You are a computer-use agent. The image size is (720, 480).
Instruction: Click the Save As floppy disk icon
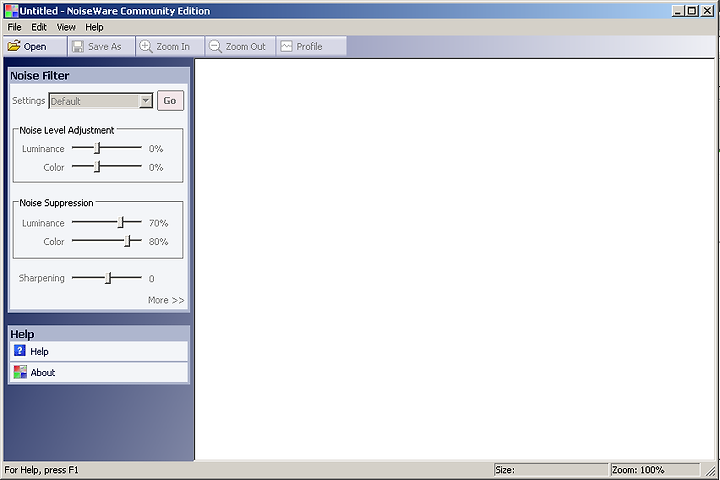[78, 46]
